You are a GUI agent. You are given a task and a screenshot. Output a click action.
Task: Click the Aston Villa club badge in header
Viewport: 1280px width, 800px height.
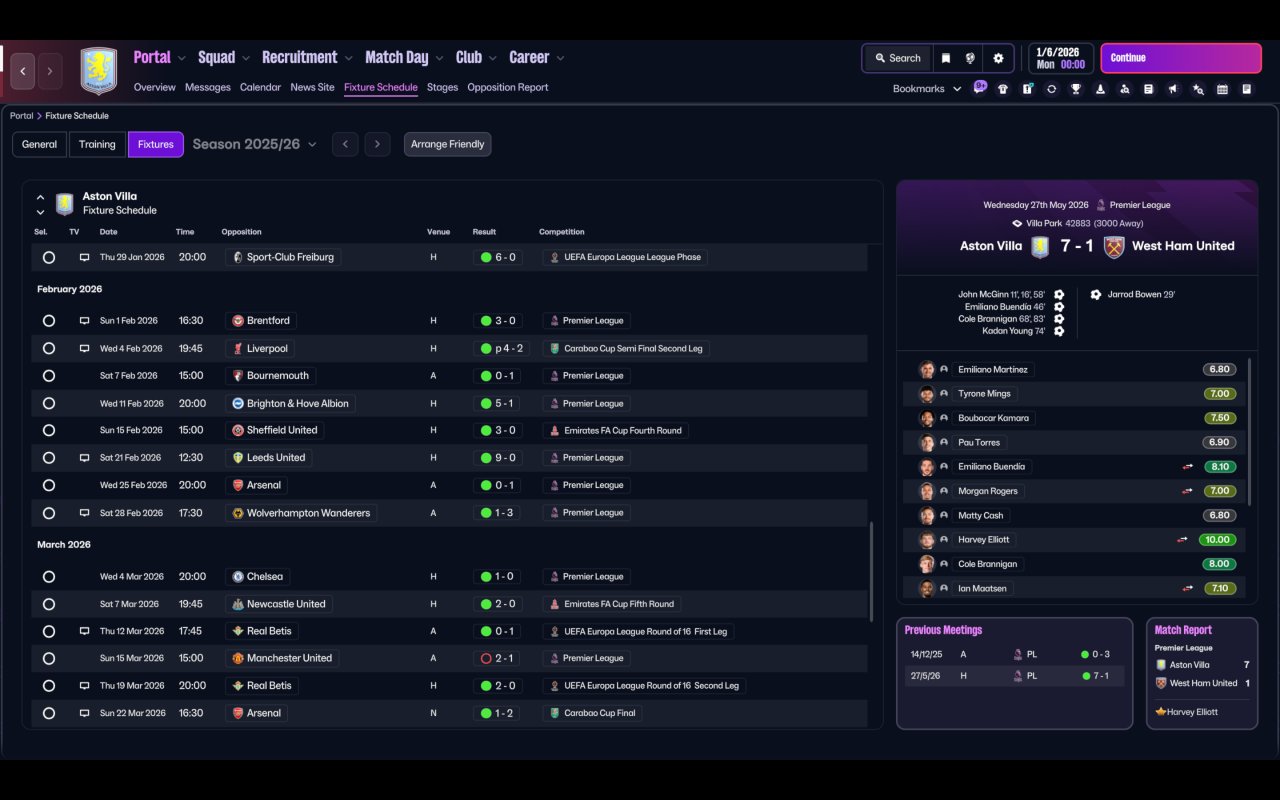[x=98, y=71]
